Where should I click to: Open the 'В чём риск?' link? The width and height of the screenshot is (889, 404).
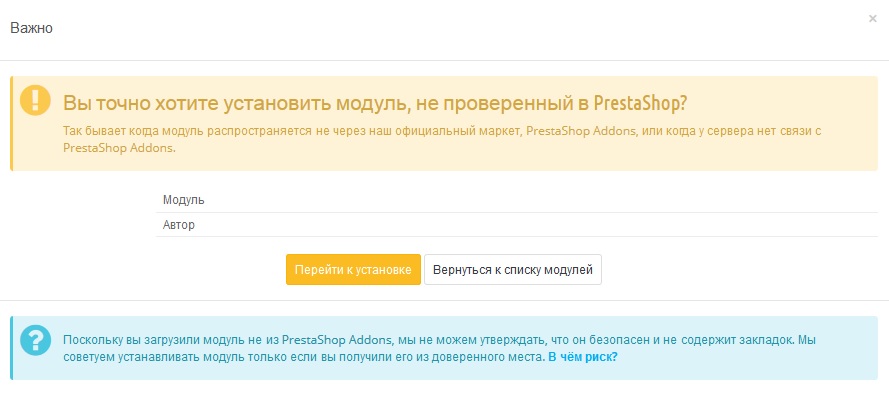[583, 358]
